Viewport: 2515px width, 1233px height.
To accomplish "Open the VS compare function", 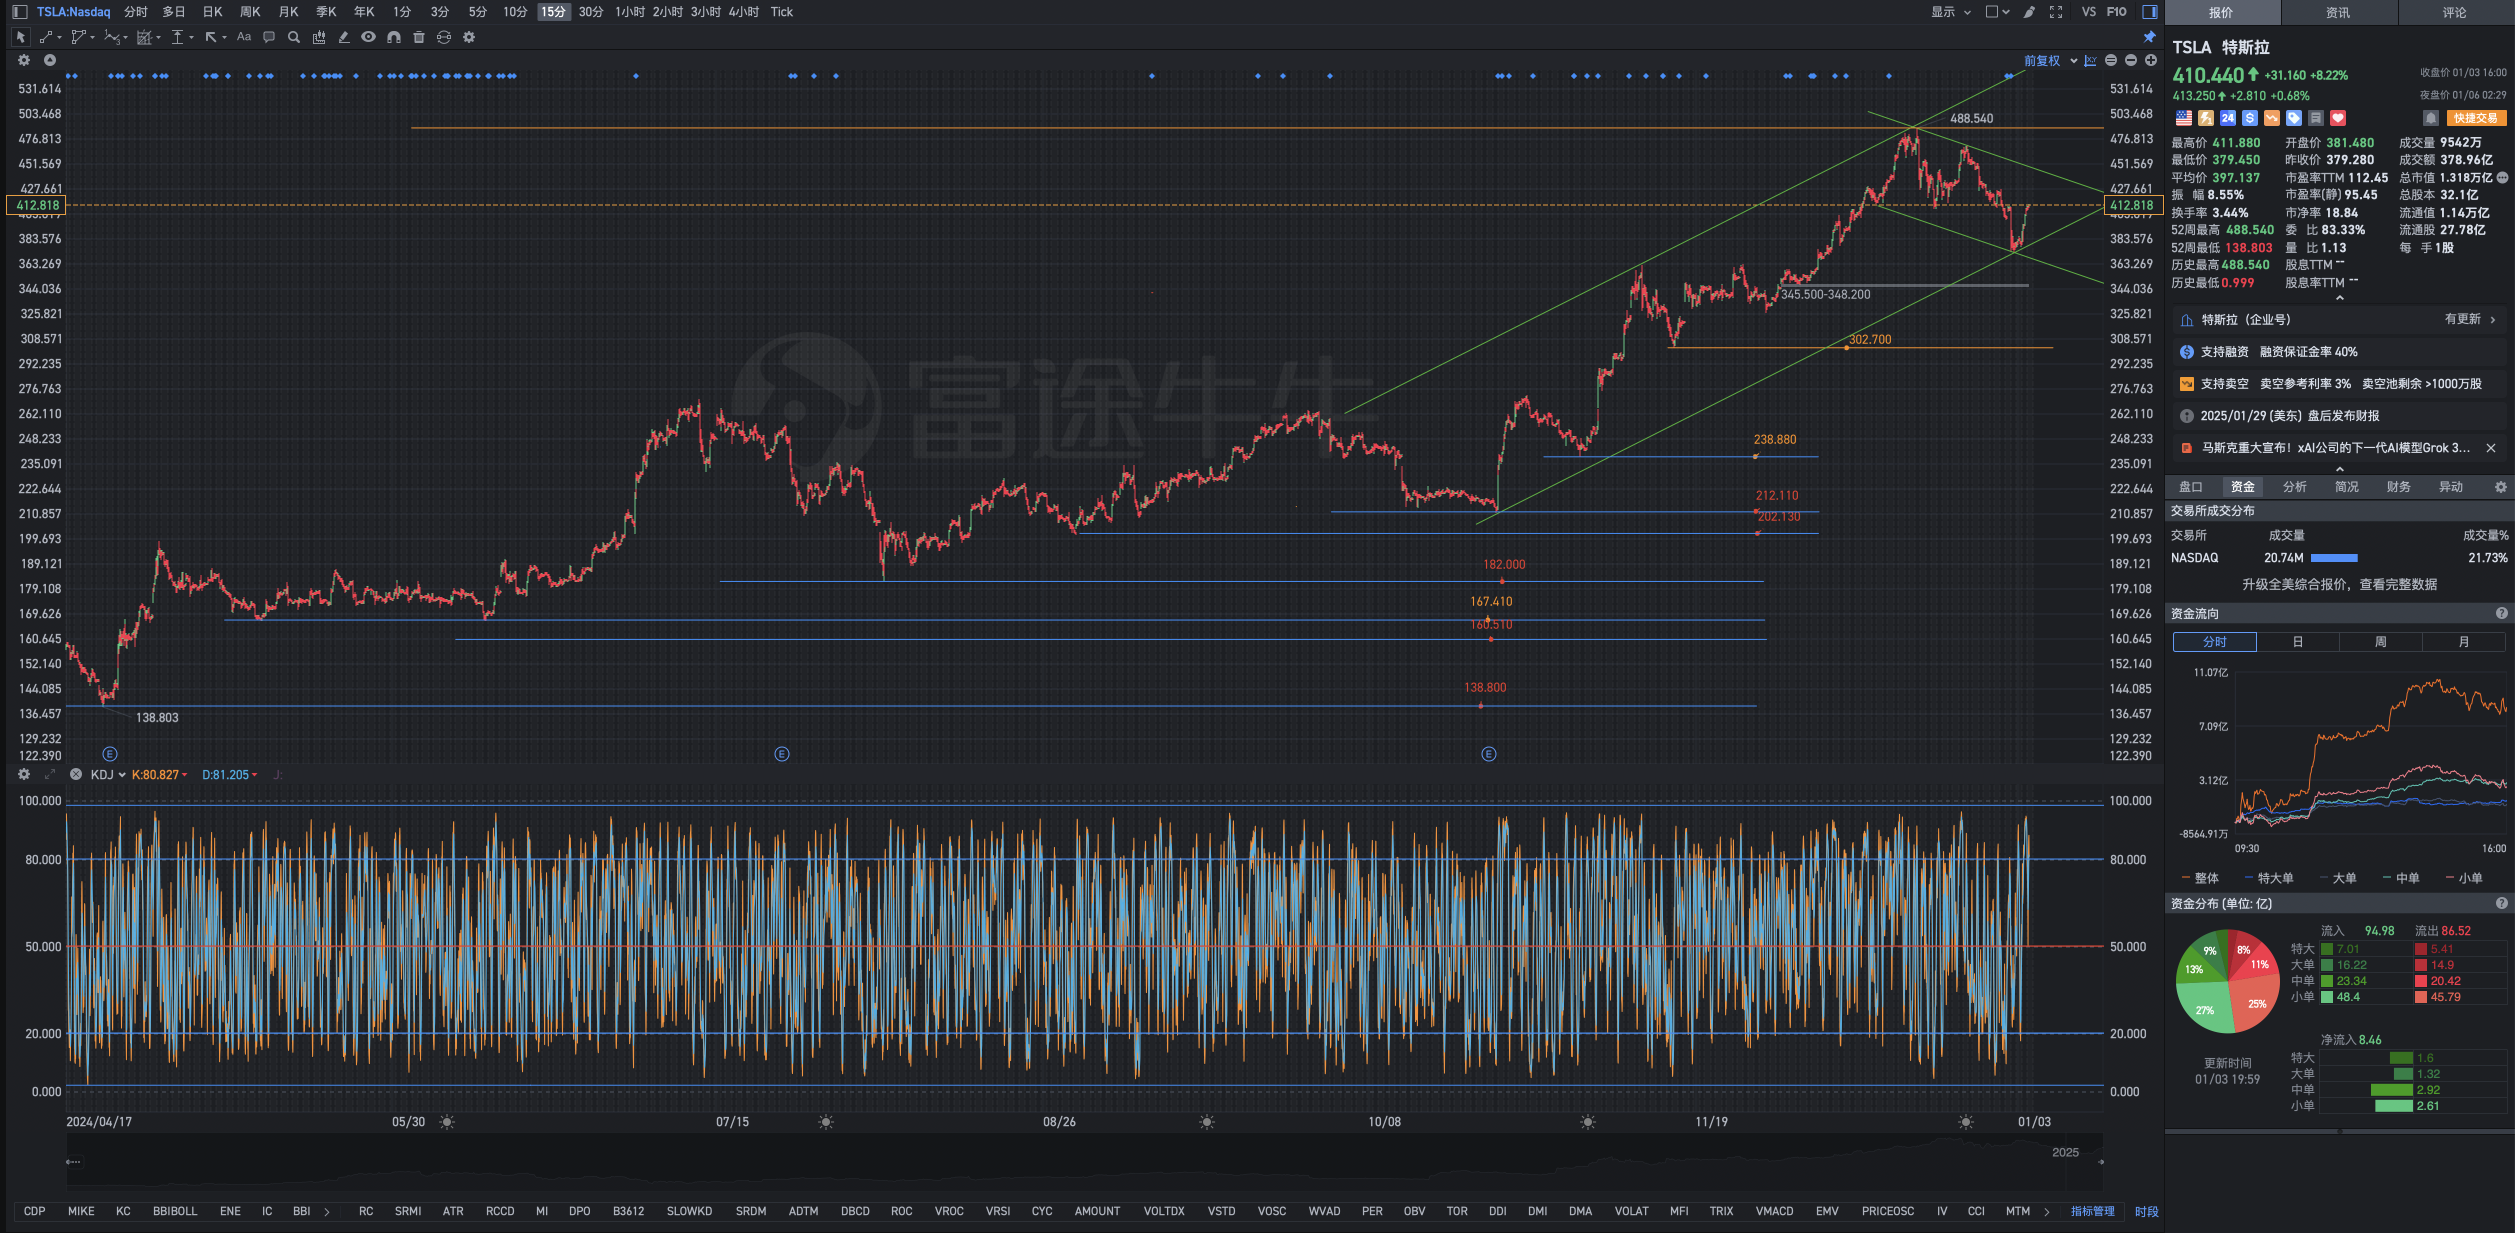I will click(2088, 12).
